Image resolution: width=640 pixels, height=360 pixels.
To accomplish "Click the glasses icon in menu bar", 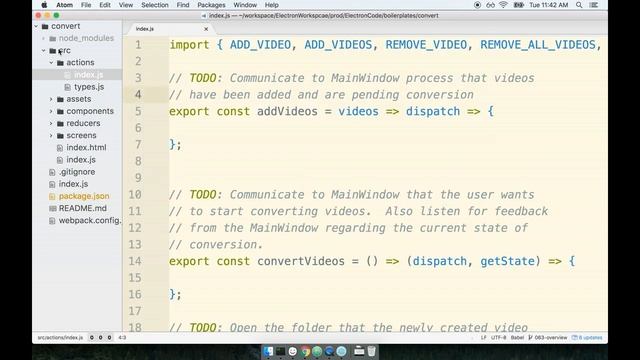I will [490, 5].
